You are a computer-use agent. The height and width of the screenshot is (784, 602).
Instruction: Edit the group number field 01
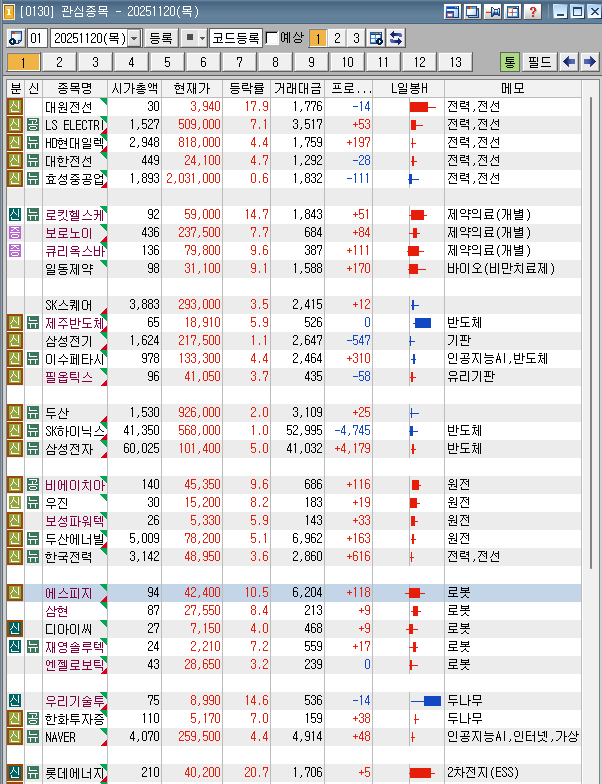click(37, 38)
